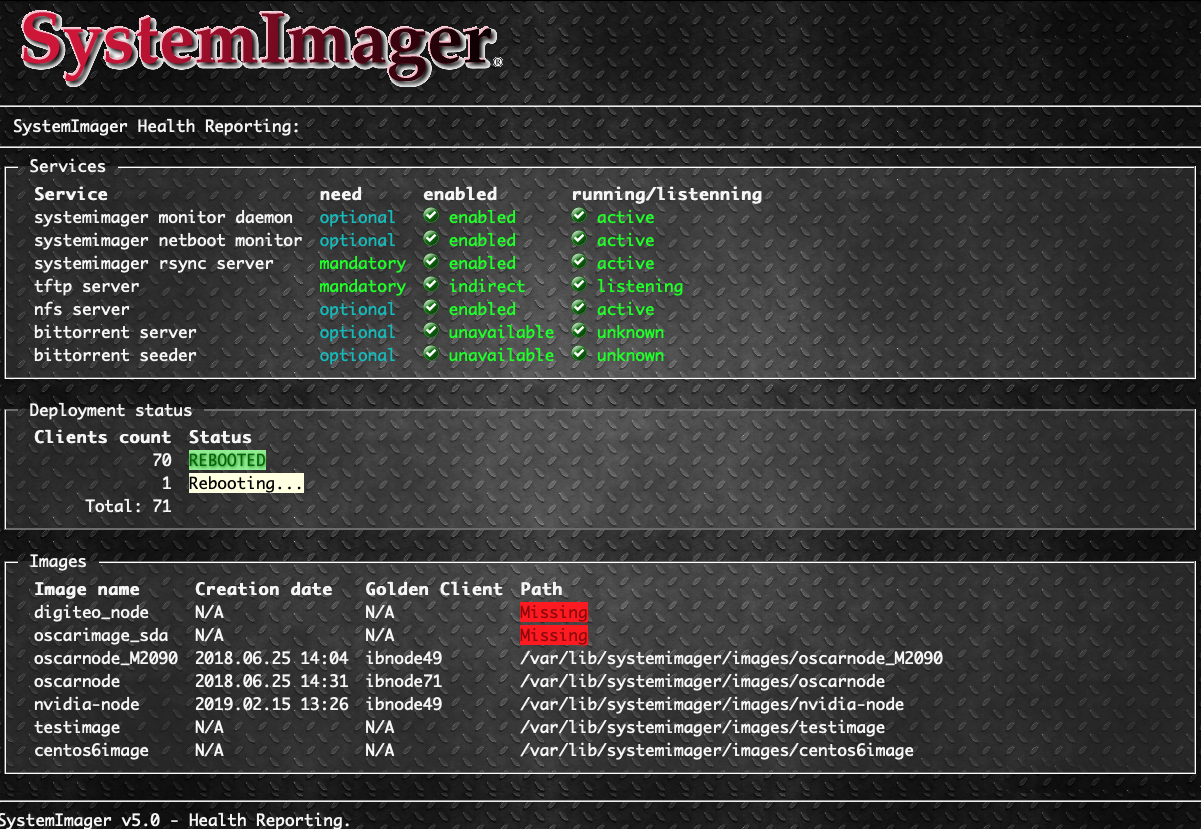Image resolution: width=1201 pixels, height=829 pixels.
Task: Click the unknown check icon for bittorrent server
Action: pos(579,331)
